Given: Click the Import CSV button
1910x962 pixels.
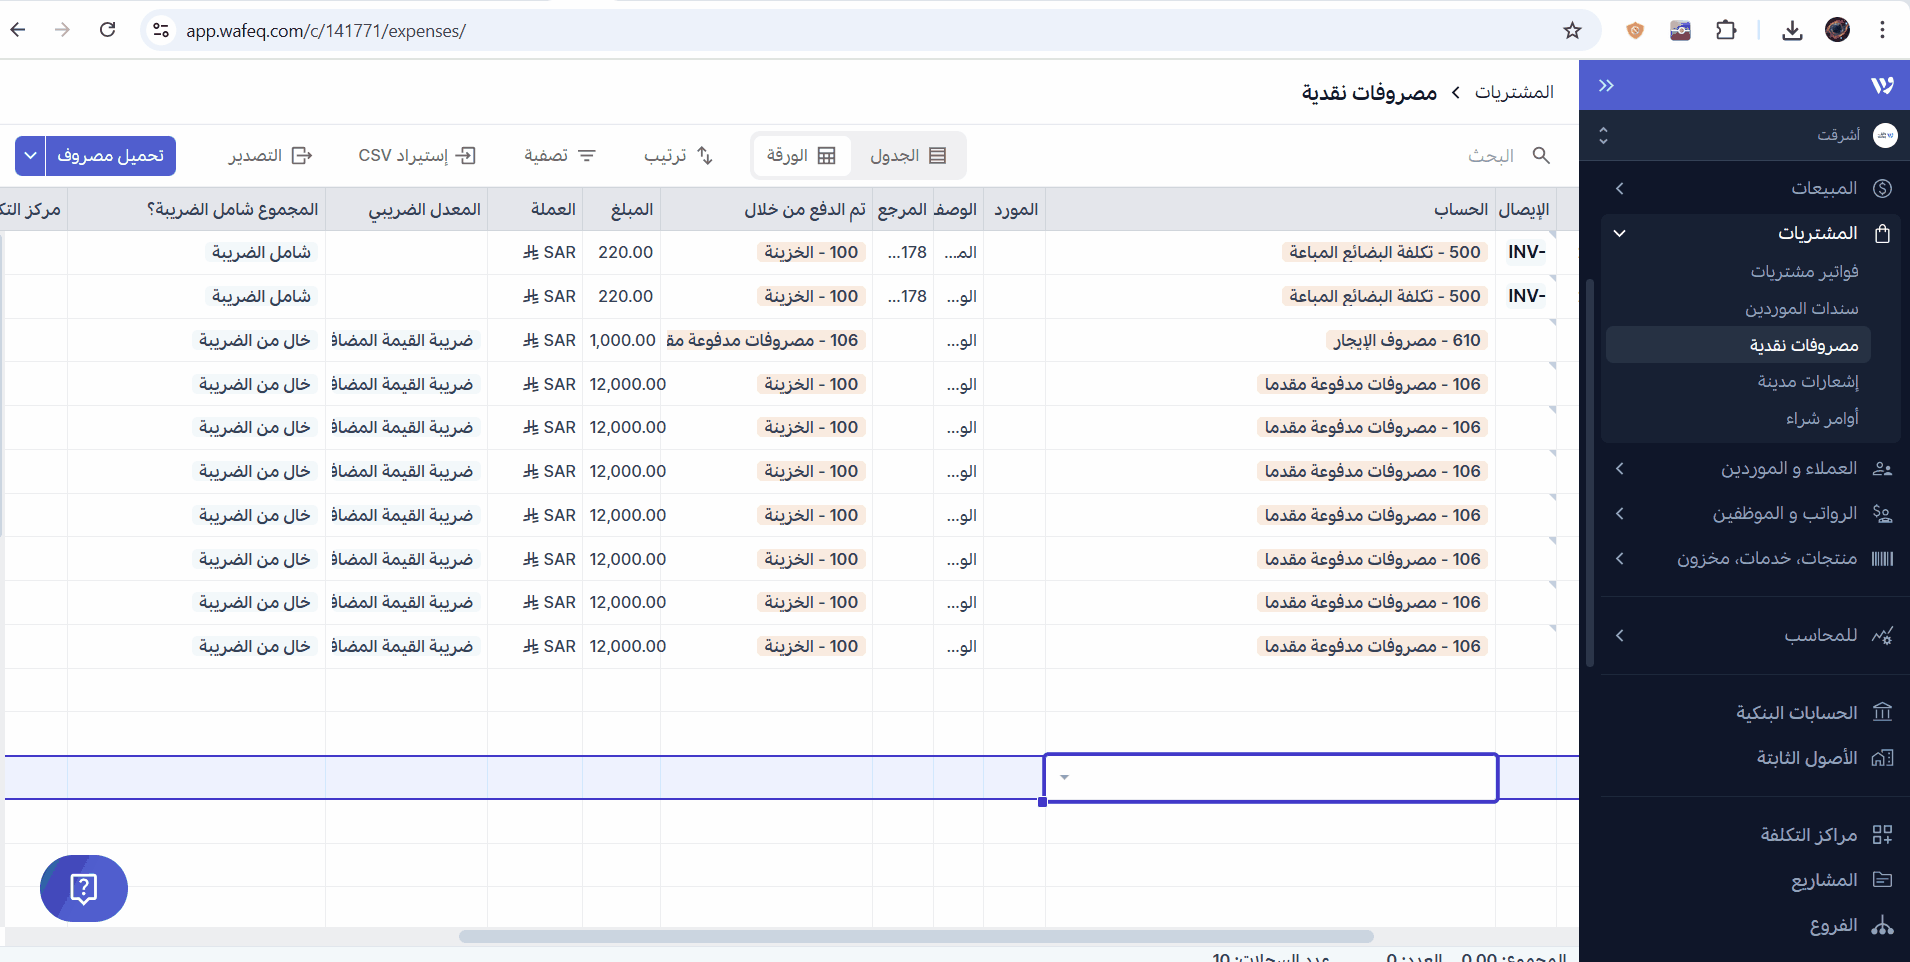Looking at the screenshot, I should coord(417,156).
